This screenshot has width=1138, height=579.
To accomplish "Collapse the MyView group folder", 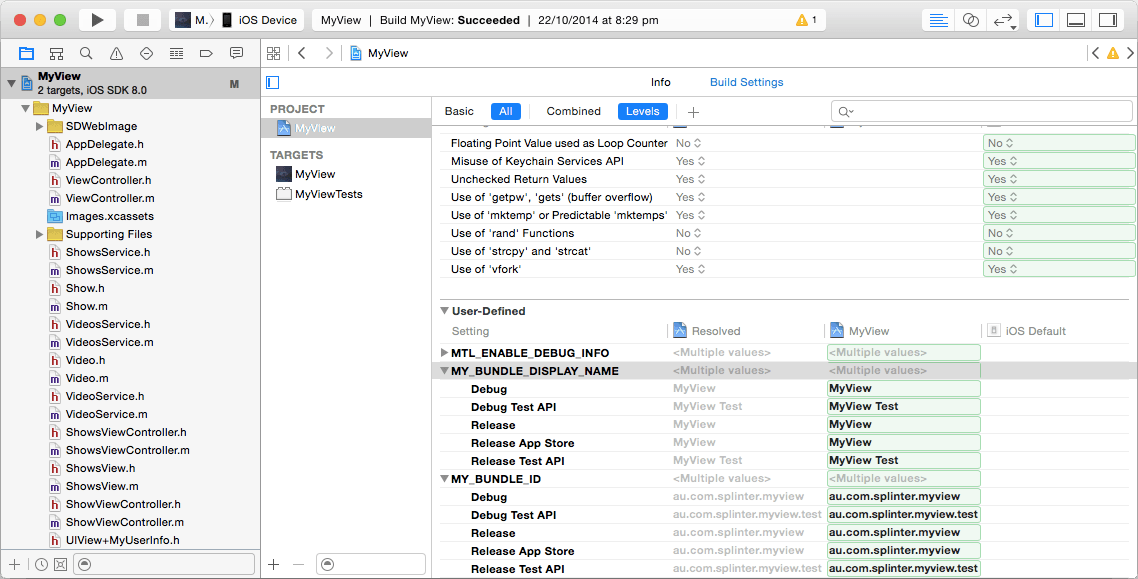I will point(25,108).
